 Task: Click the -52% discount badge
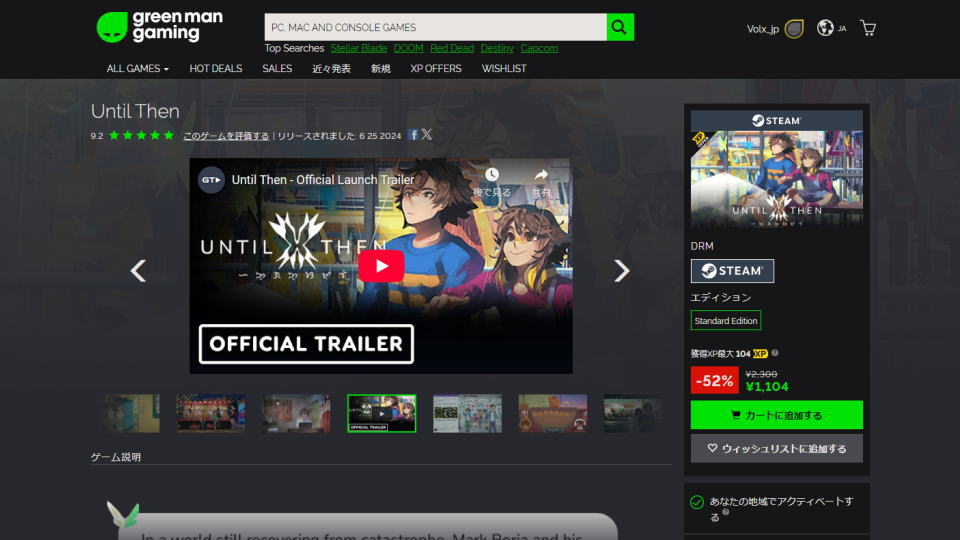tap(714, 380)
